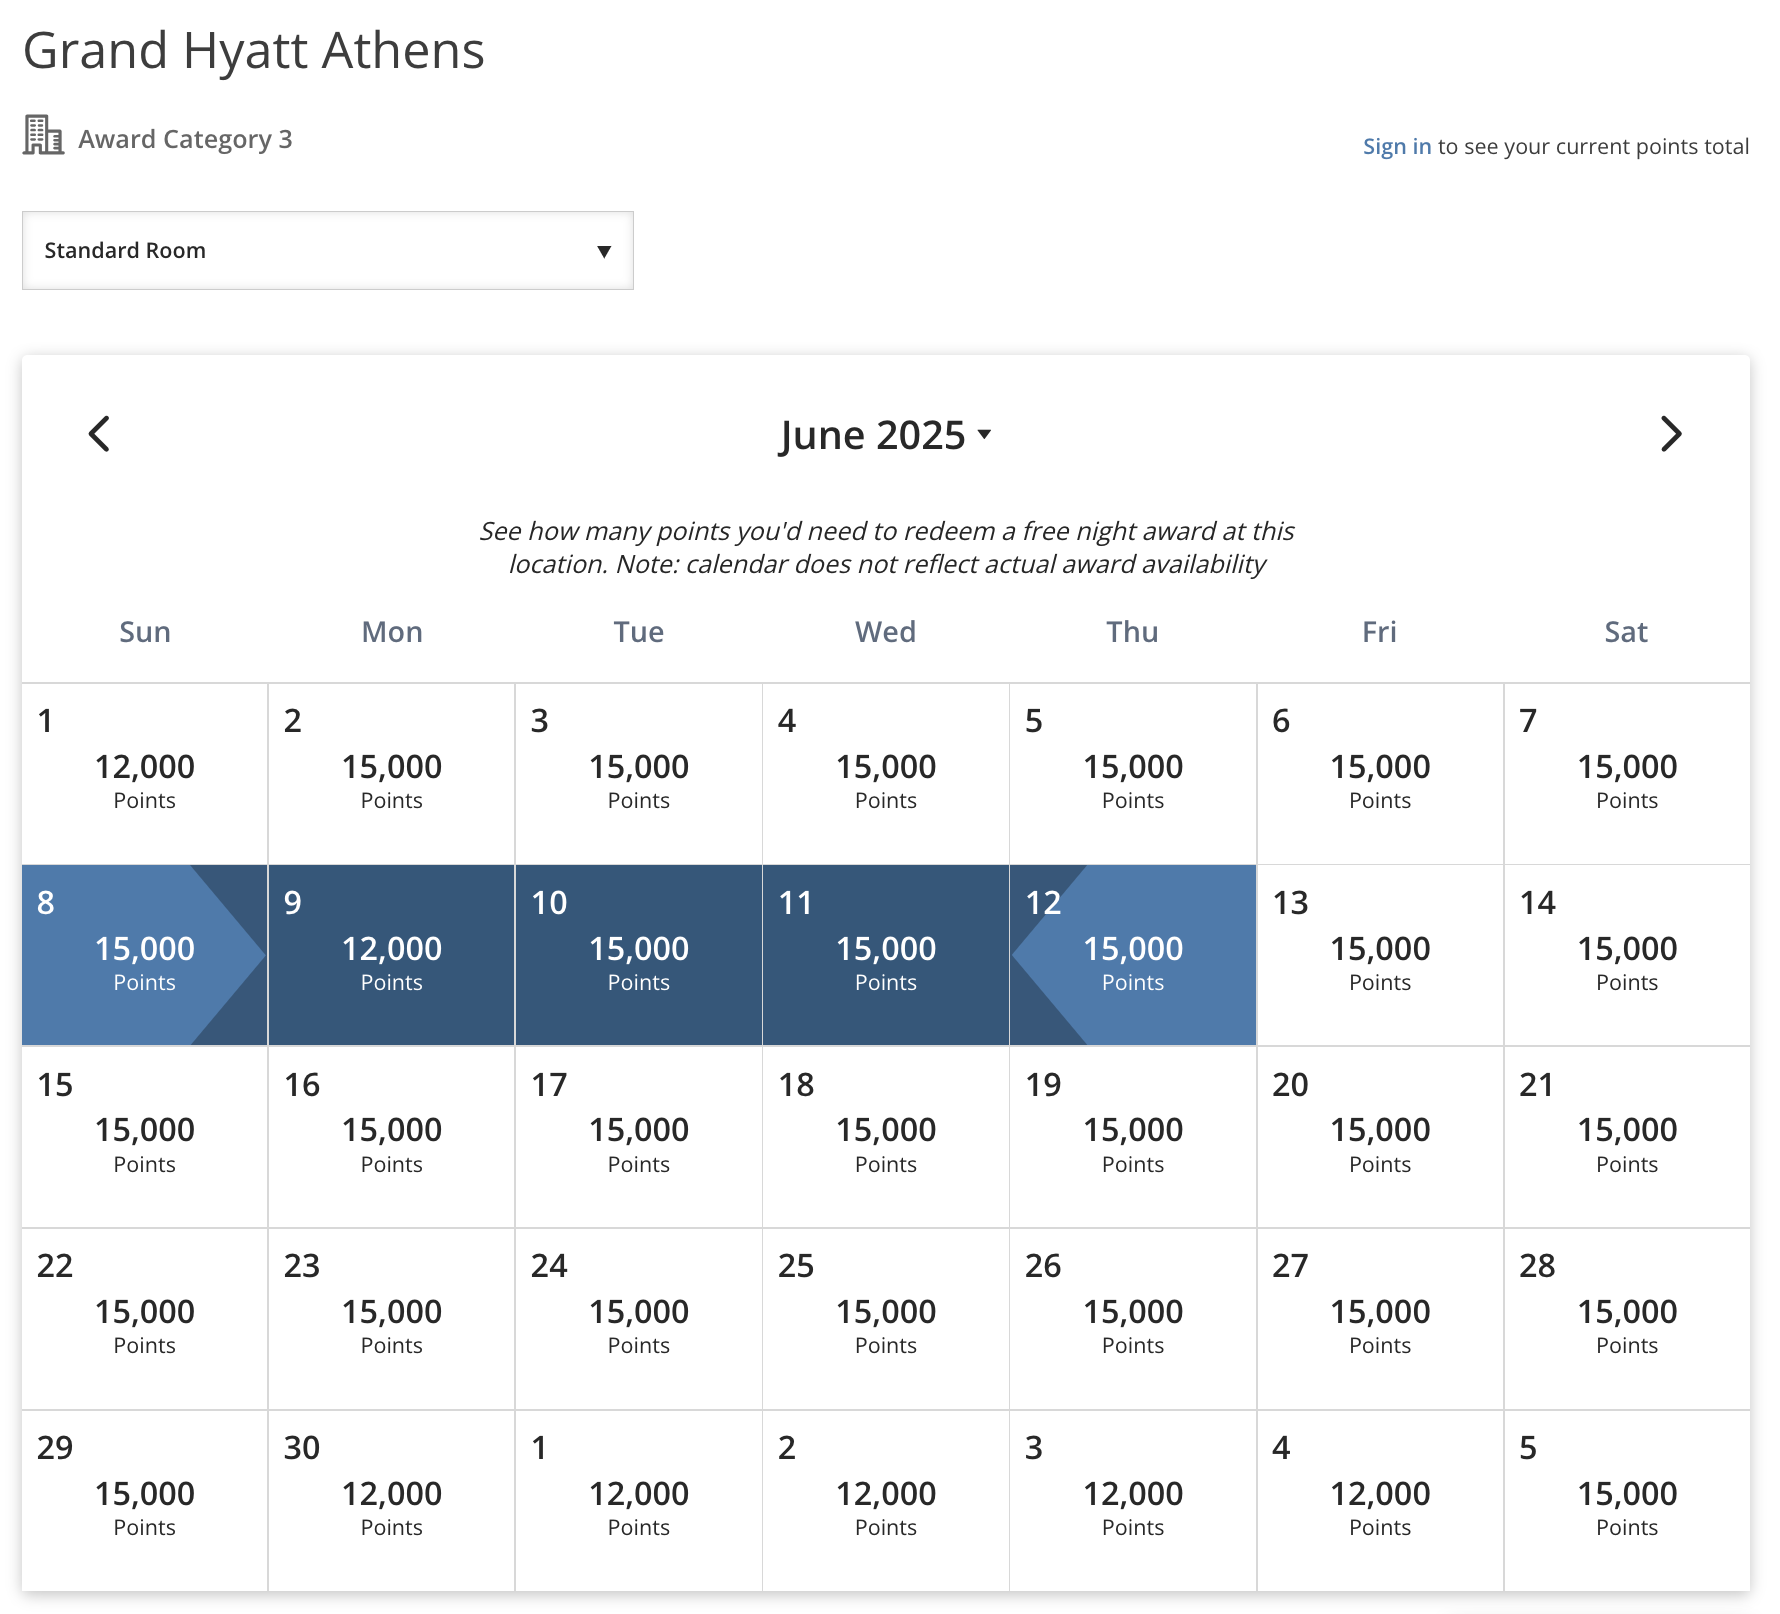Click the Award Category 3 label
The image size is (1780, 1614).
click(185, 139)
